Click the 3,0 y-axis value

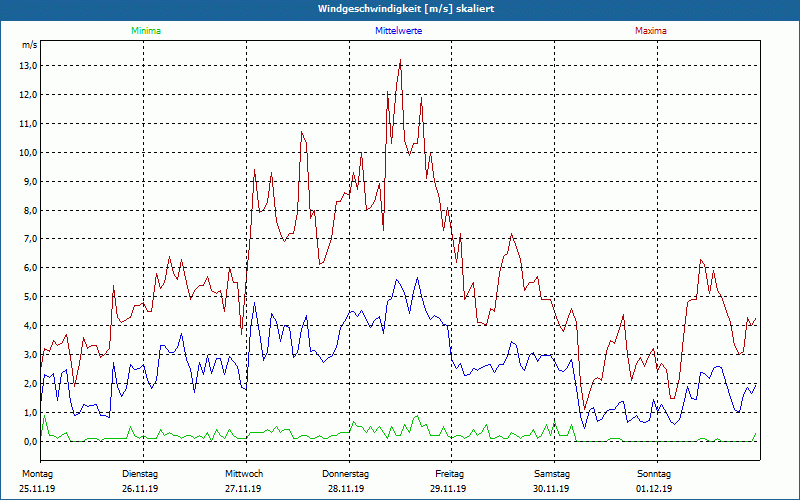30,355
